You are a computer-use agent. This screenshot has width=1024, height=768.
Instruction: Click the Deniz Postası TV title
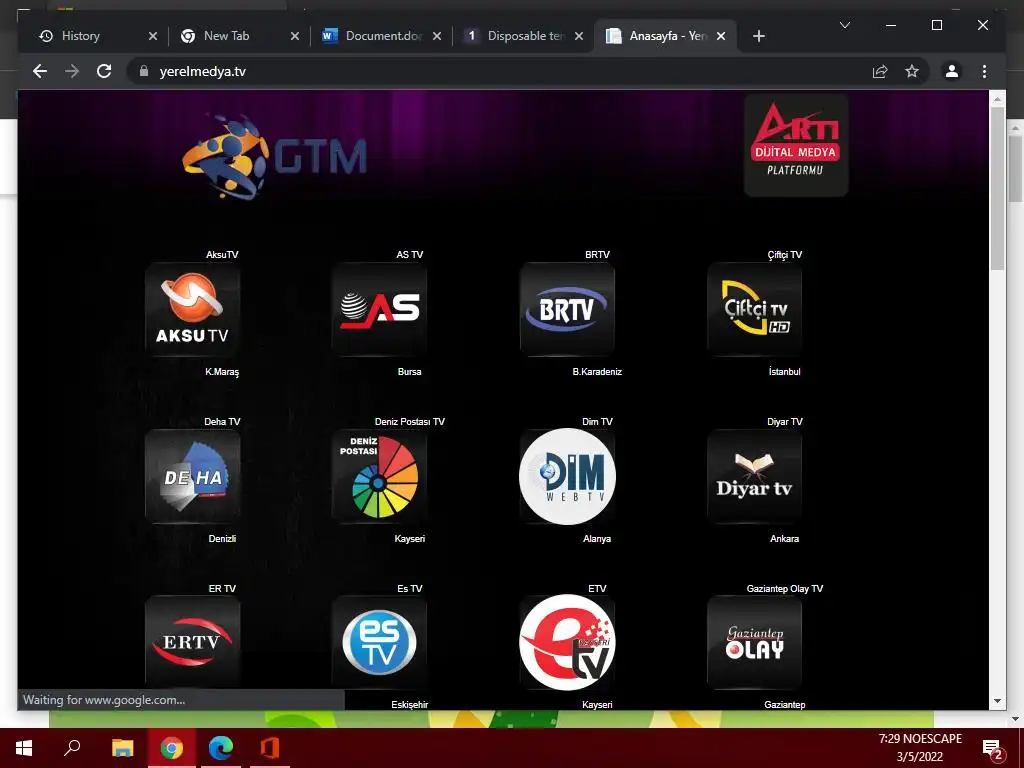(x=409, y=422)
